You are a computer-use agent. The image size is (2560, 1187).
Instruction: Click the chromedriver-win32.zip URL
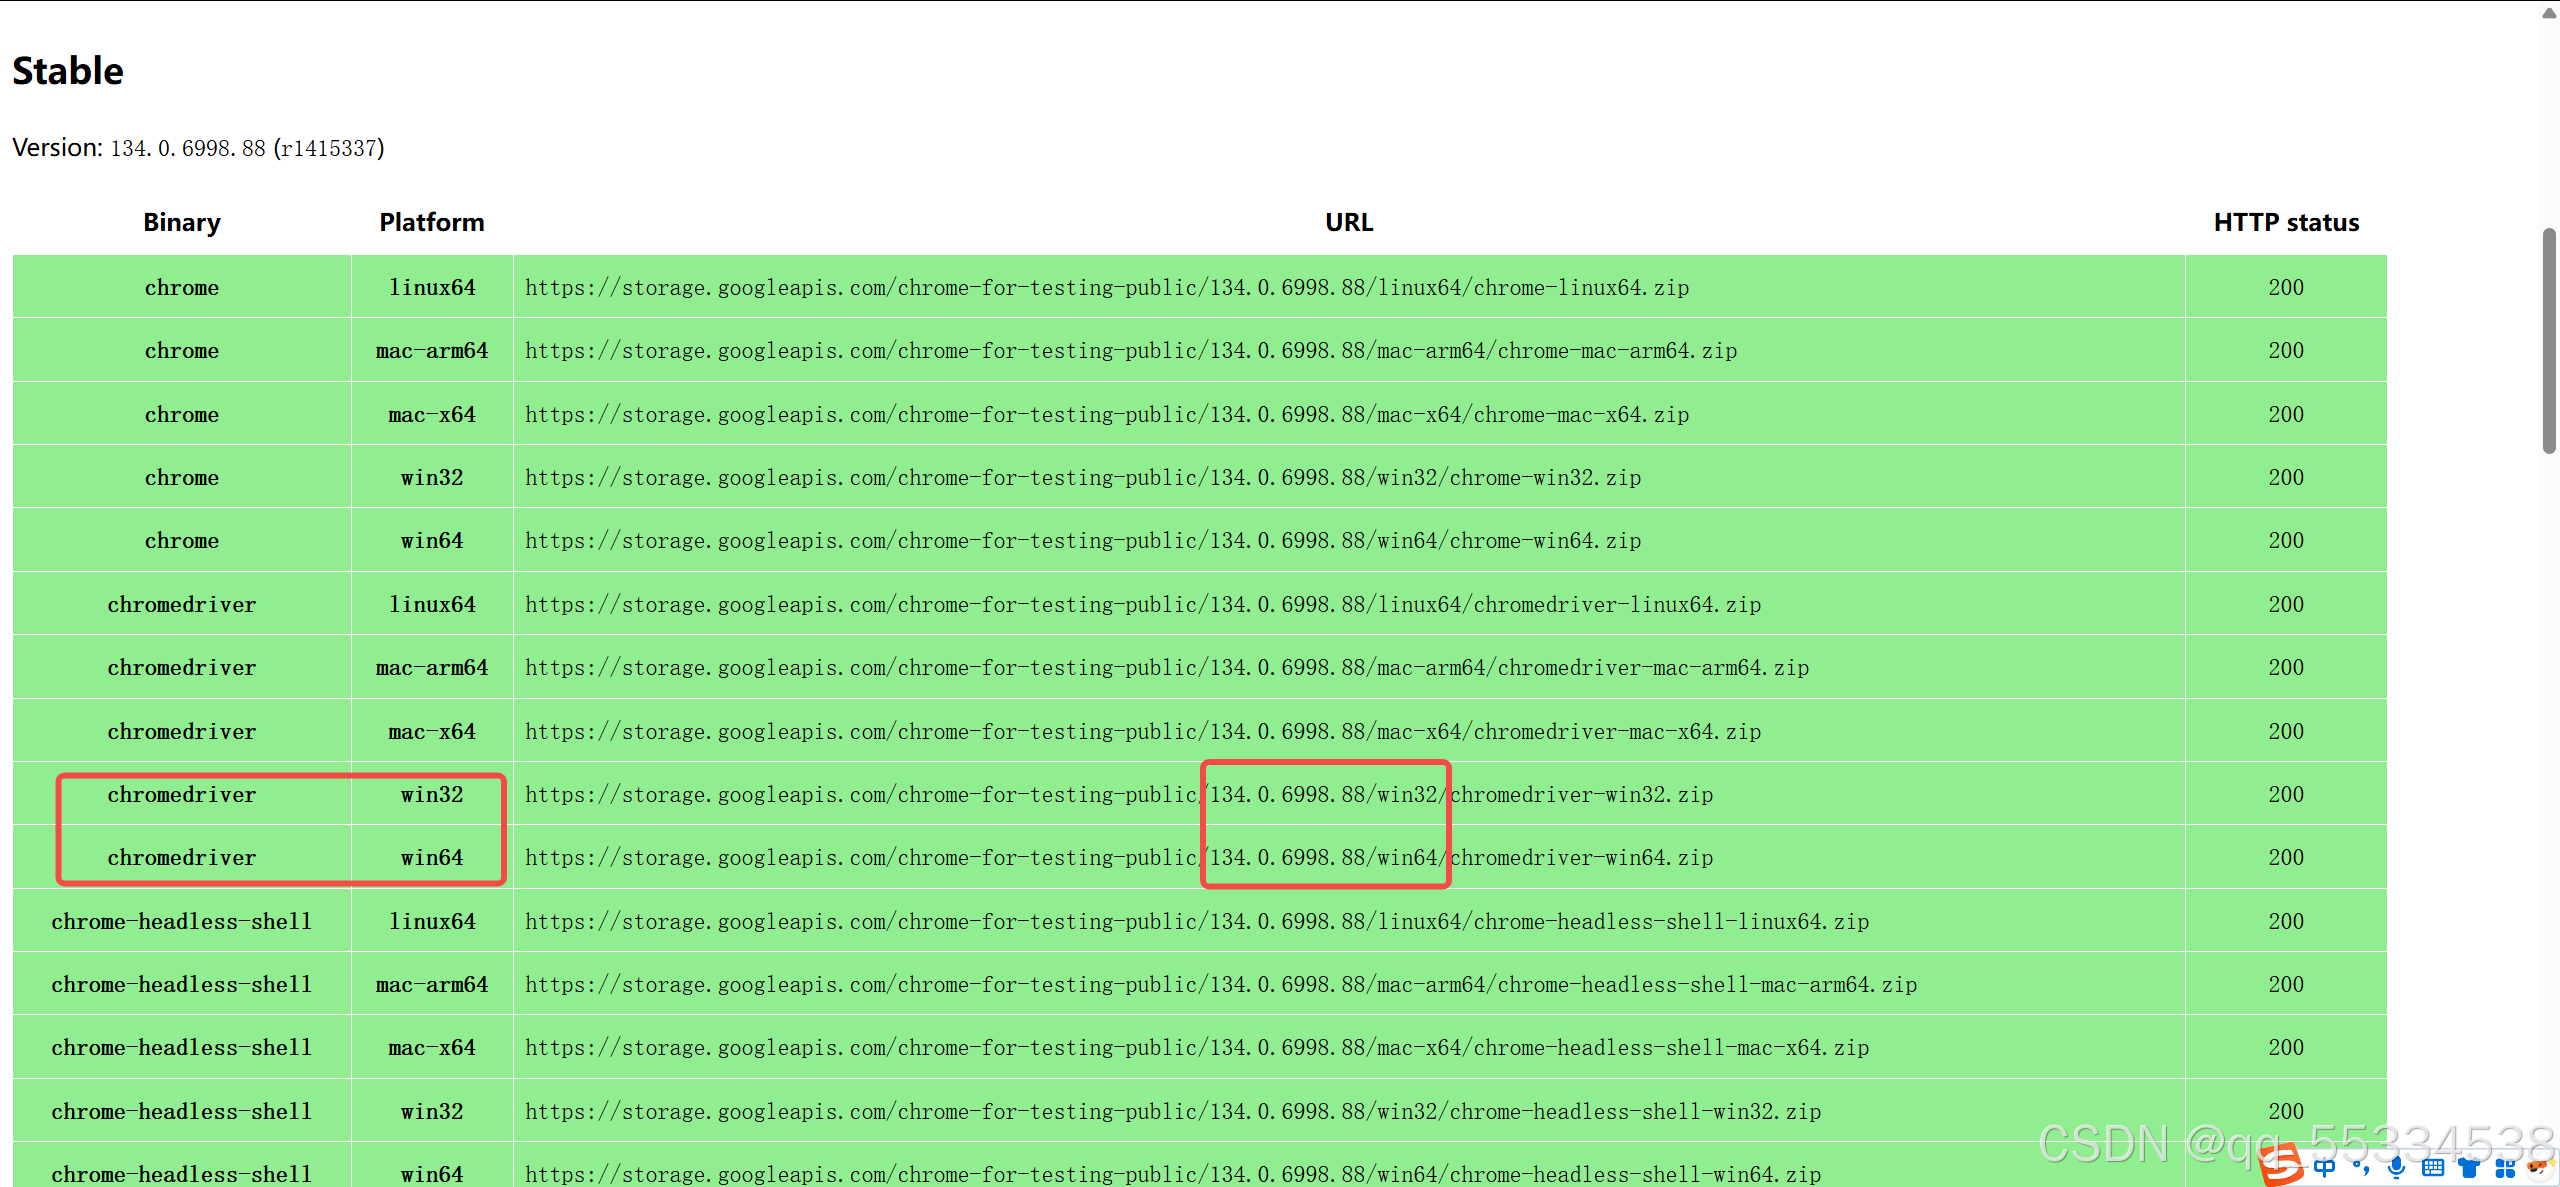(x=1119, y=795)
